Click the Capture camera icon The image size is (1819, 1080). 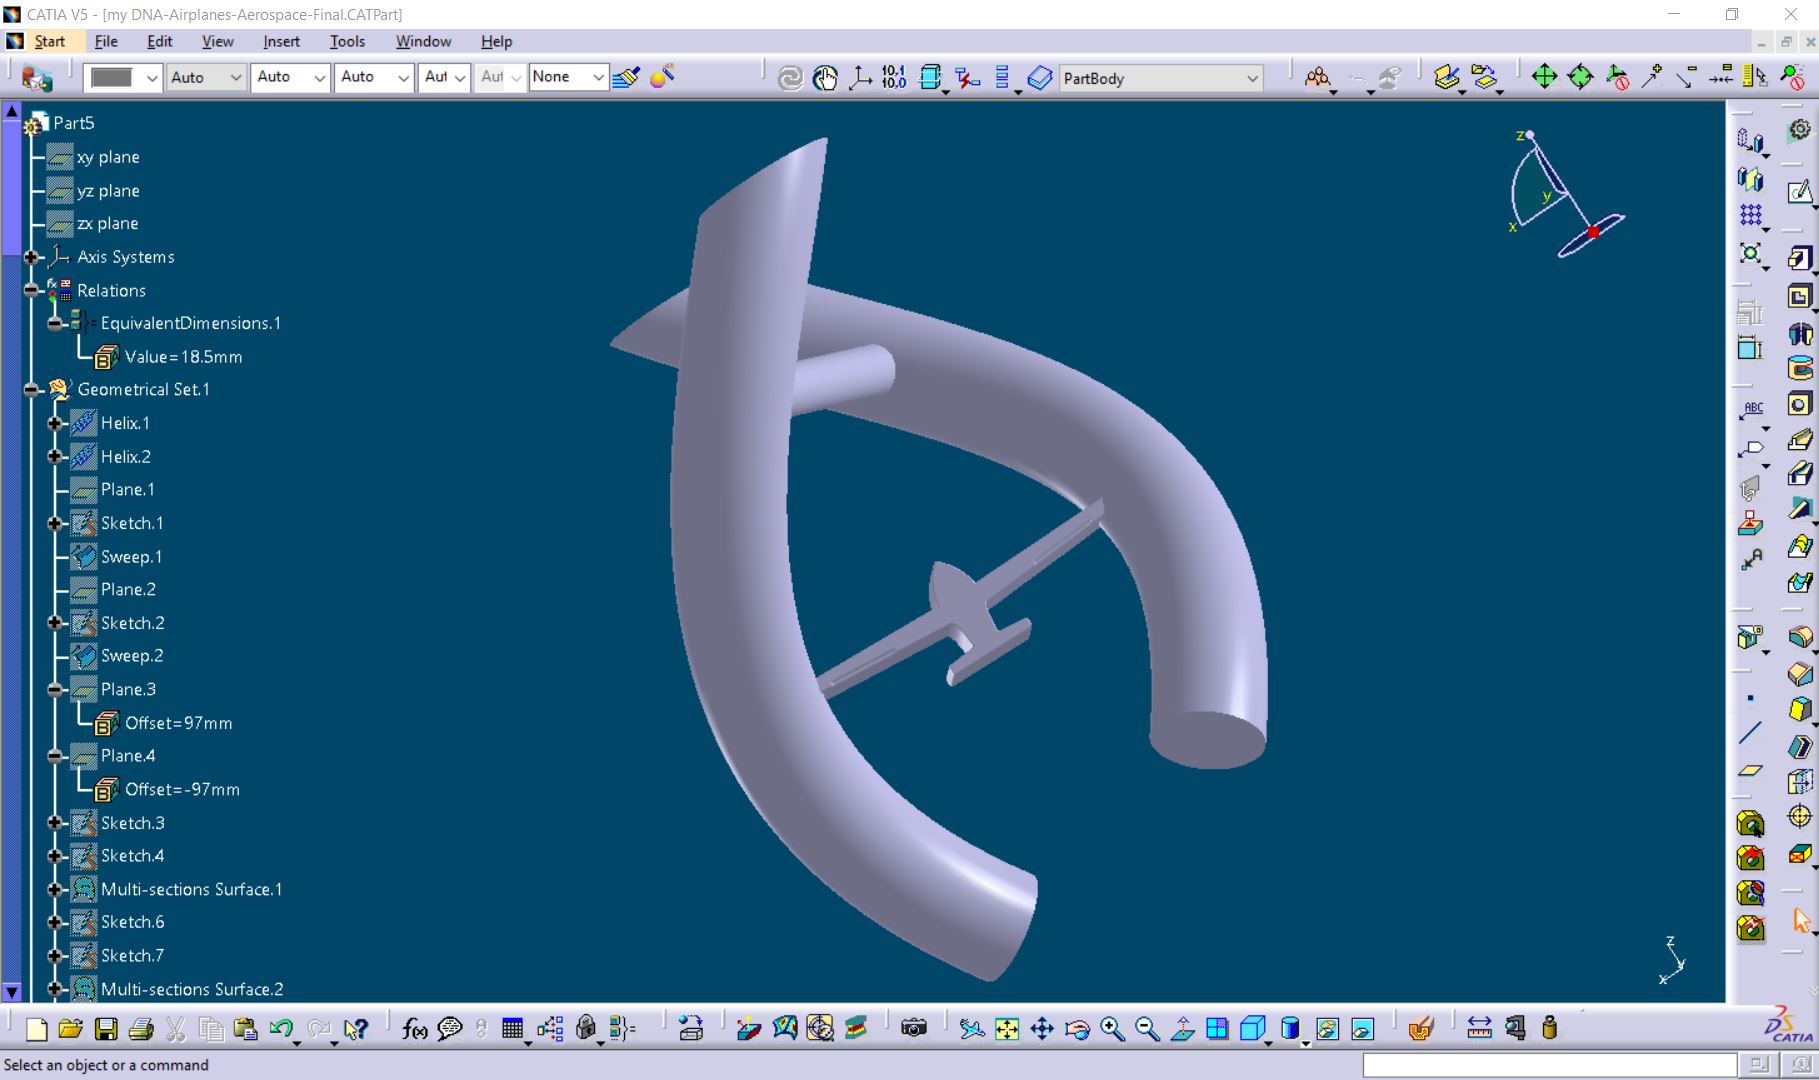click(x=914, y=1028)
